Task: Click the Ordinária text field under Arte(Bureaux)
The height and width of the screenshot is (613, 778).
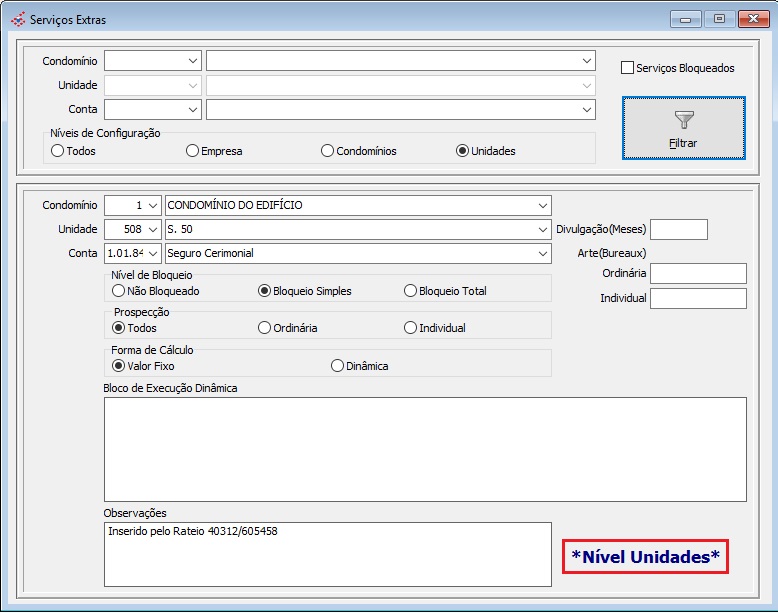Action: [698, 274]
